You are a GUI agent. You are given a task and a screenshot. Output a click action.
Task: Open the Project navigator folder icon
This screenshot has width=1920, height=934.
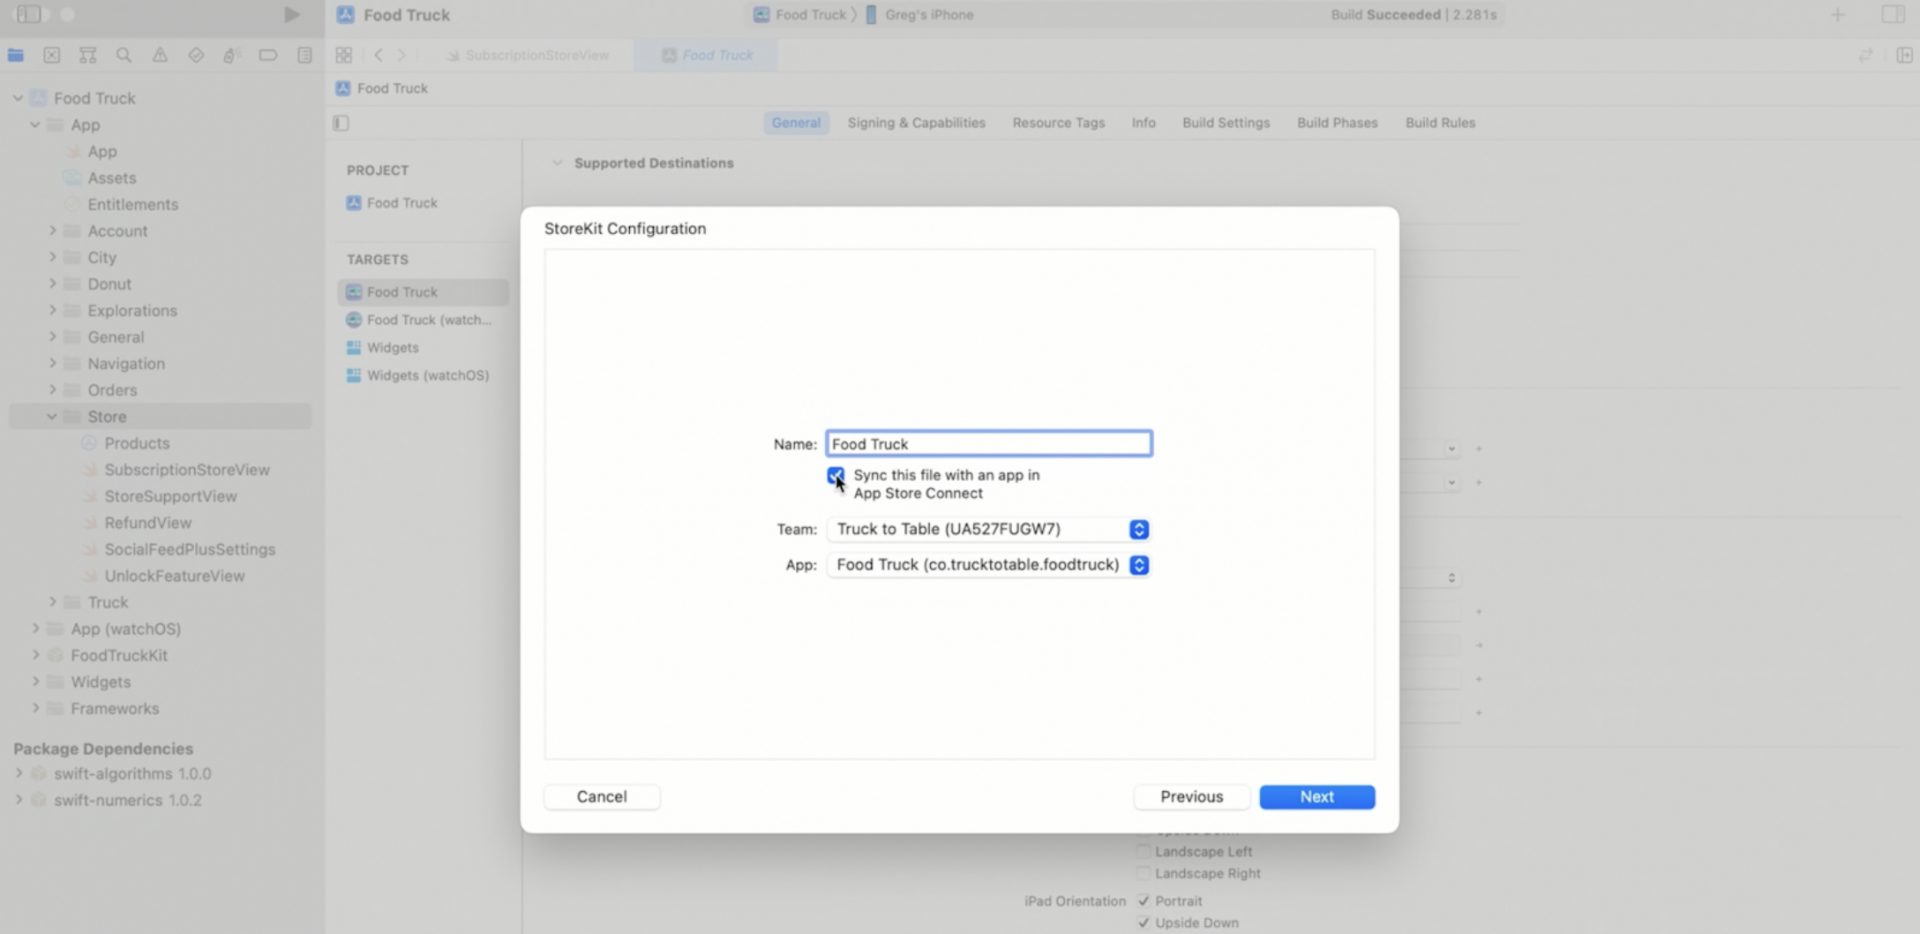16,55
